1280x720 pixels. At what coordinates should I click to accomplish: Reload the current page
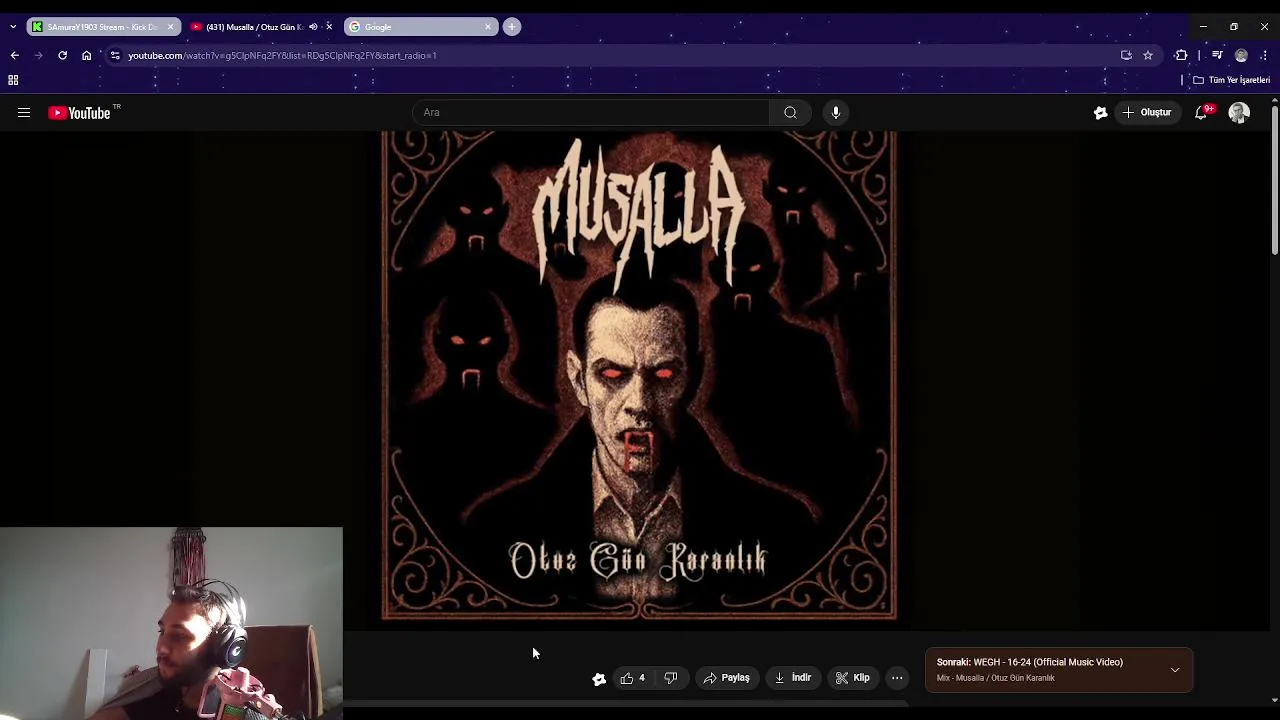[62, 56]
